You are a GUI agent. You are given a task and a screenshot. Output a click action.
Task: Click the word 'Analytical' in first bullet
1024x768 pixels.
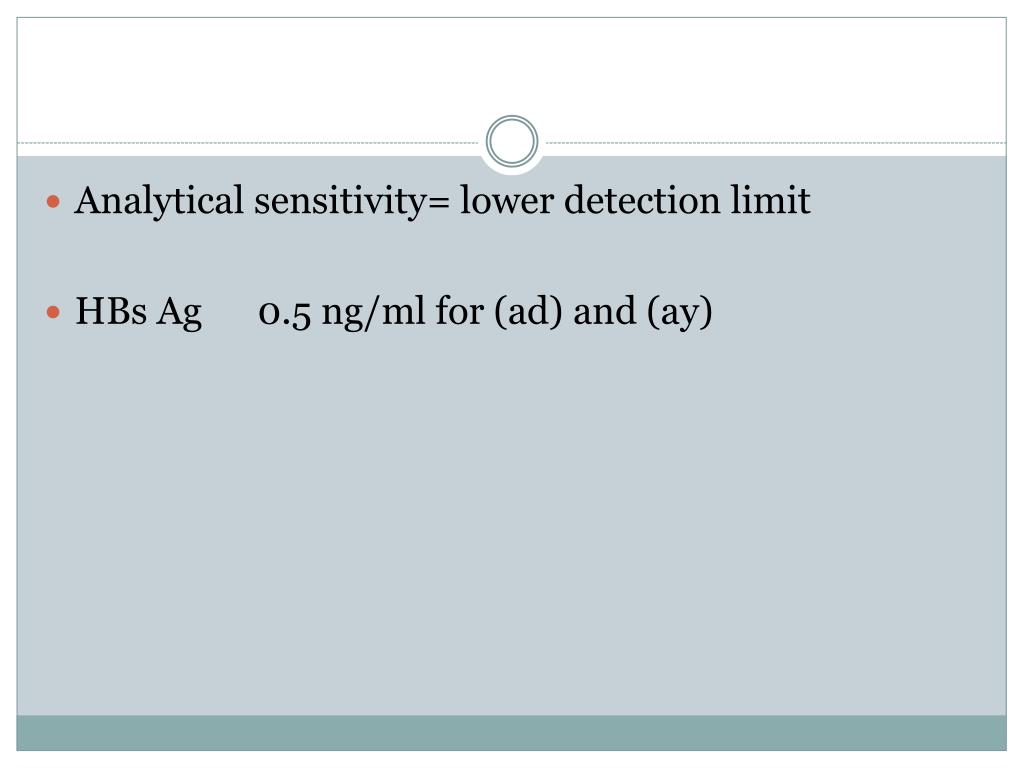[x=159, y=202]
